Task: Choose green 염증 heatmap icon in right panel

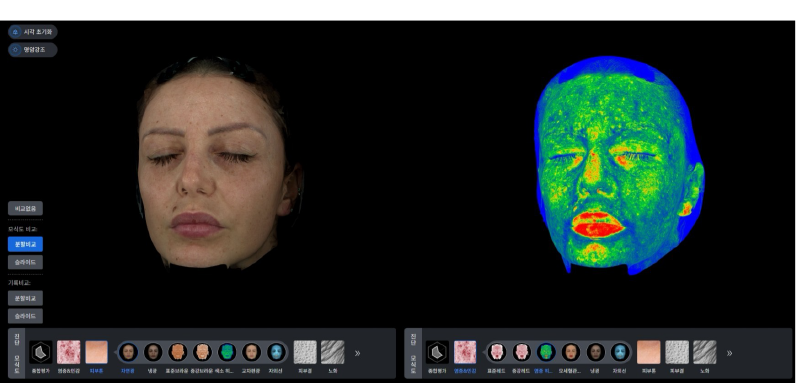Action: point(546,352)
